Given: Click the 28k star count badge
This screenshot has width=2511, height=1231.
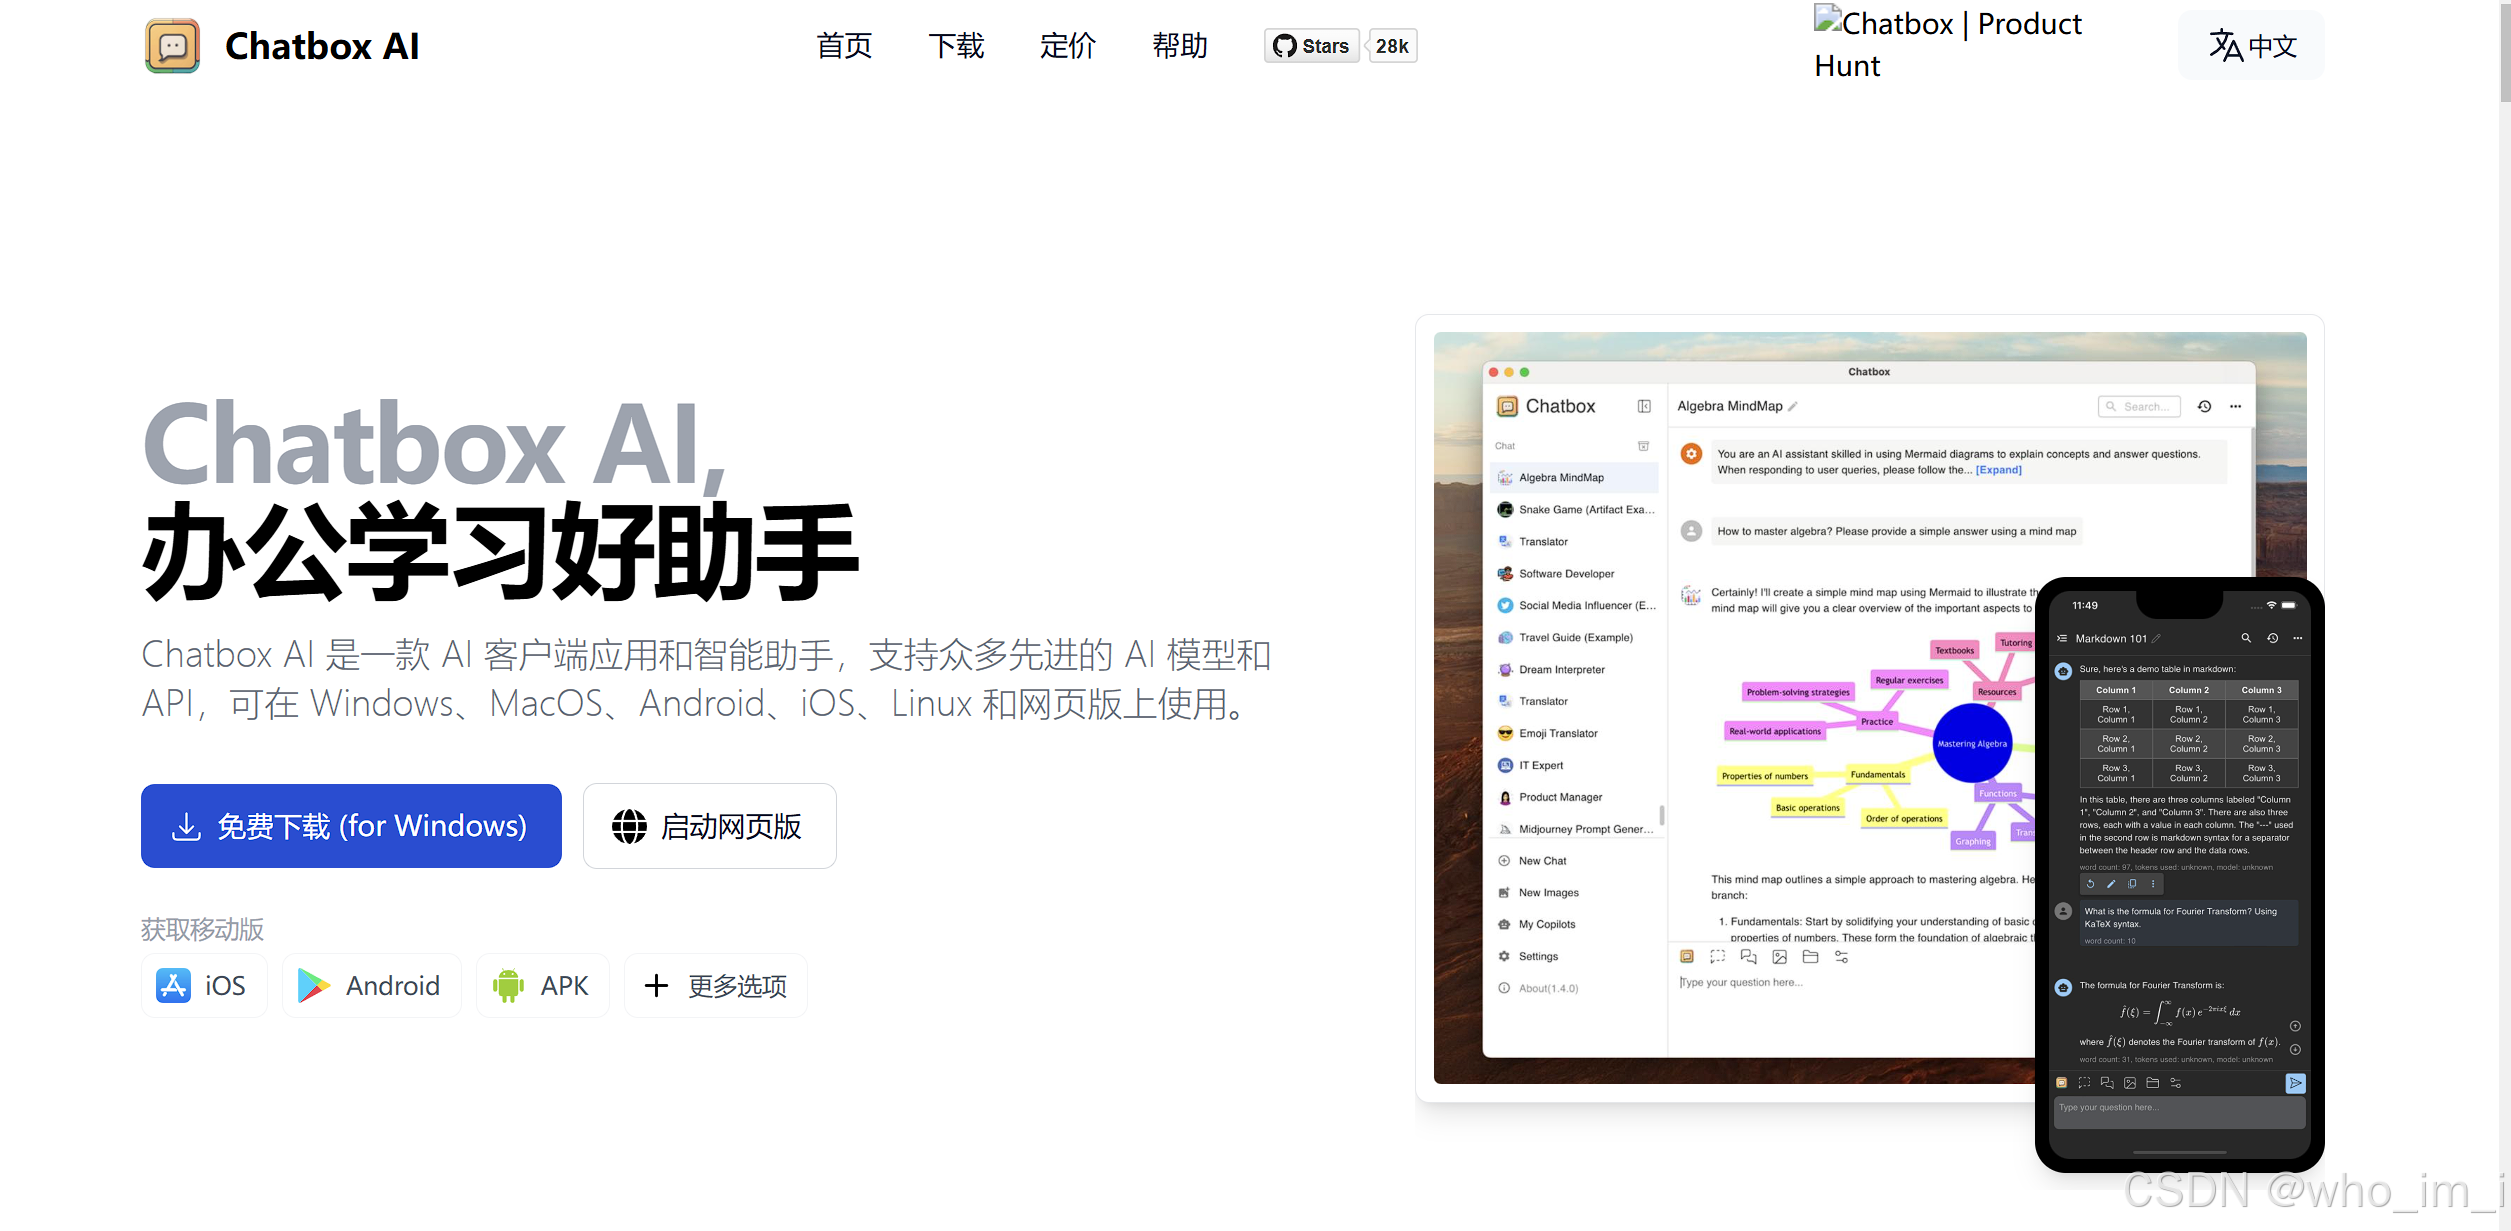Looking at the screenshot, I should pyautogui.click(x=1392, y=46).
